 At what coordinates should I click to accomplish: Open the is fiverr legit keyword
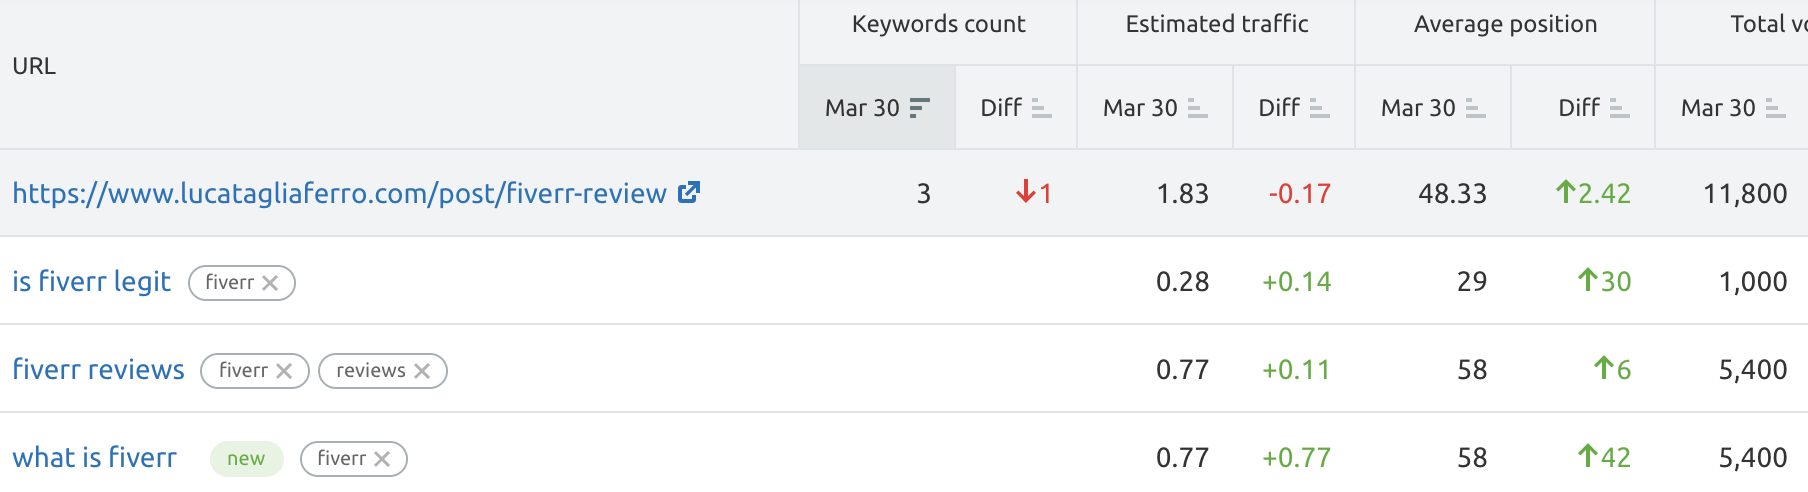click(x=91, y=282)
